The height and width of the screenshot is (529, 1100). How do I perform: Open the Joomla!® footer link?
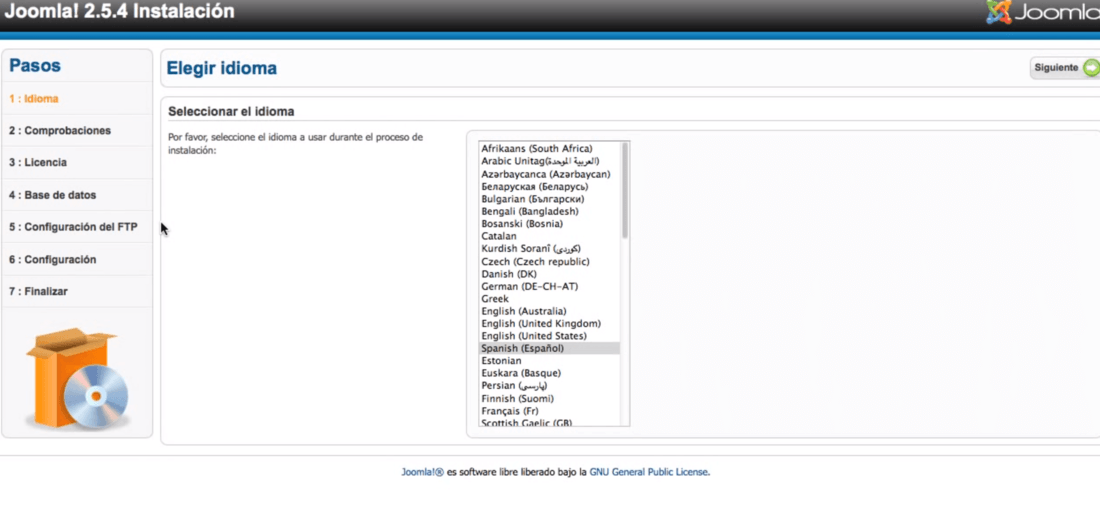[x=422, y=472]
